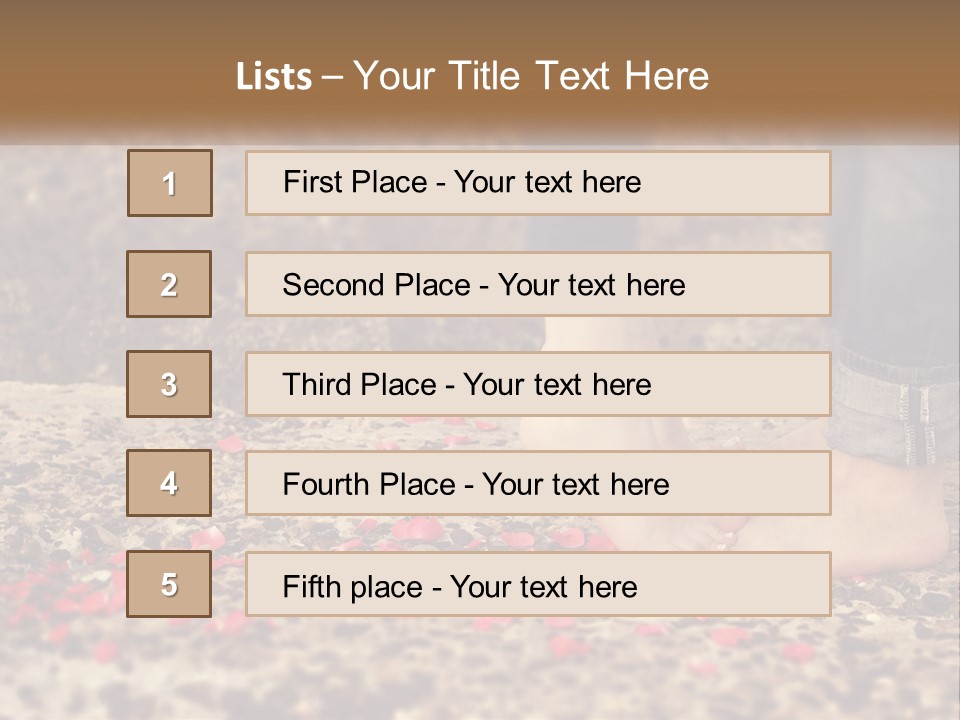The image size is (960, 720).
Task: Click the number 3 box
Action: (169, 384)
